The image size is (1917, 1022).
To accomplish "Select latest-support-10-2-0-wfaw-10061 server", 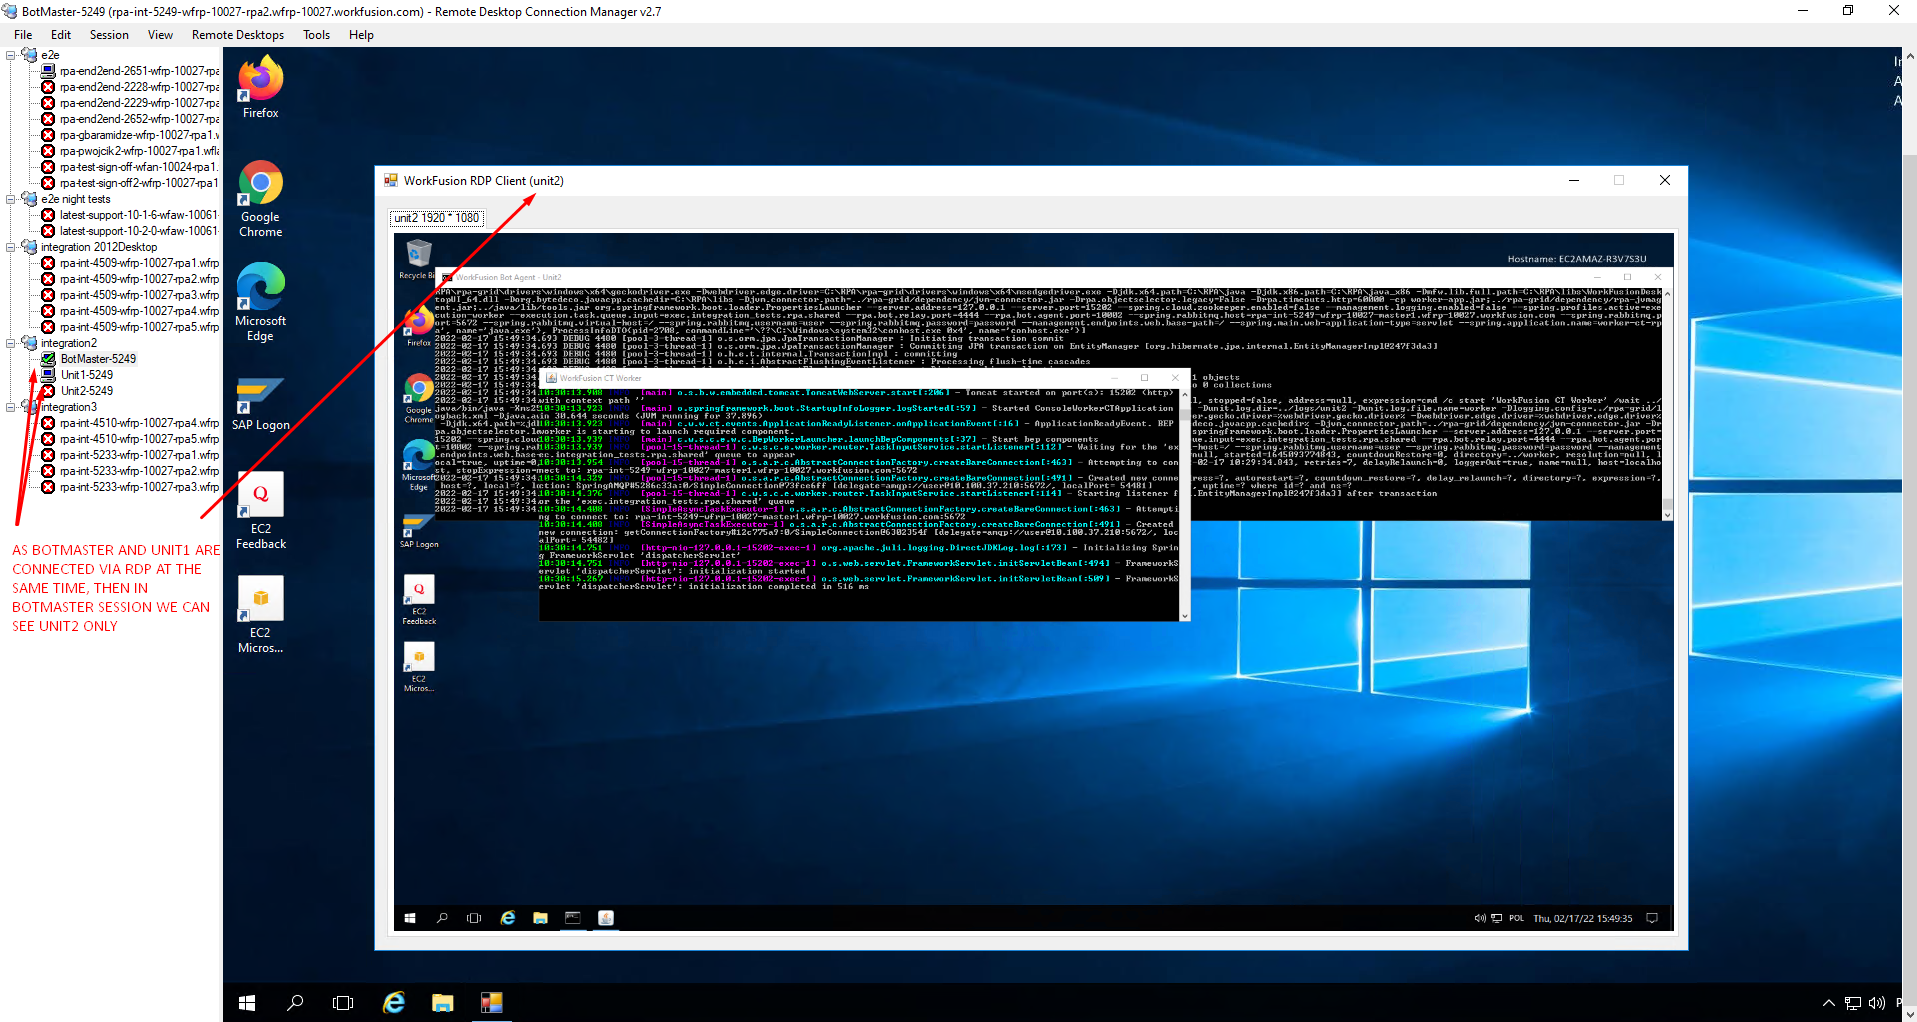I will (x=139, y=231).
